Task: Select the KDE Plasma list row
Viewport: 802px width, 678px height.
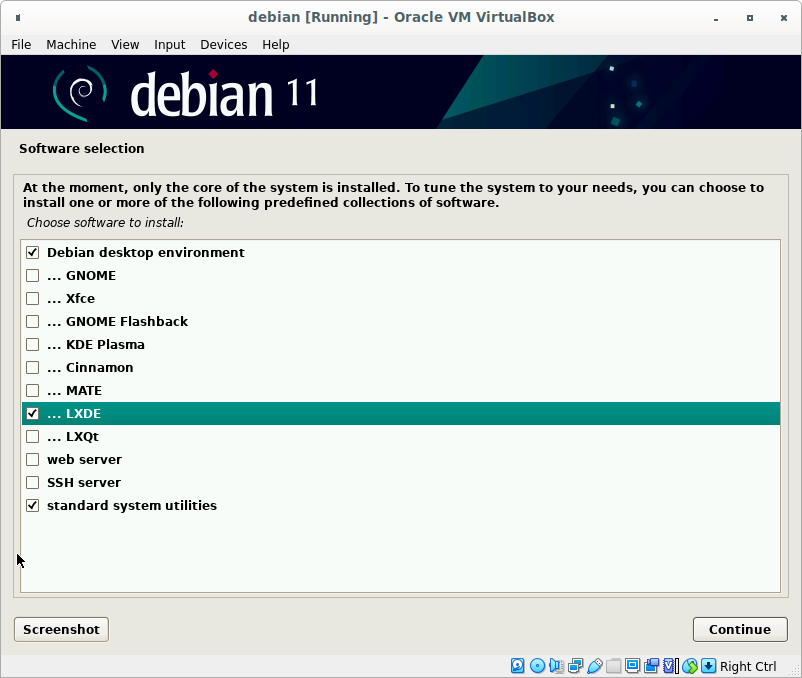Action: point(400,345)
